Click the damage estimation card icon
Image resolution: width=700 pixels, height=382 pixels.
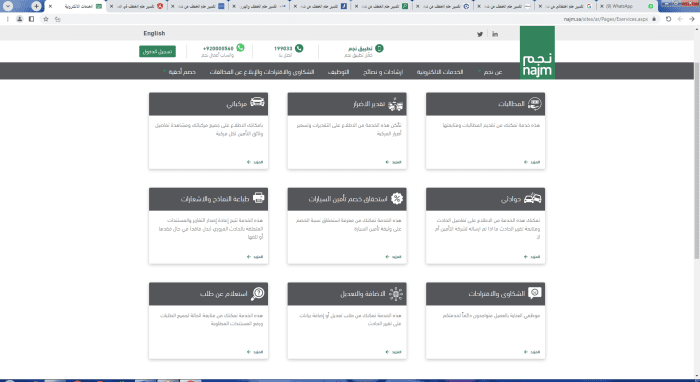(x=396, y=104)
